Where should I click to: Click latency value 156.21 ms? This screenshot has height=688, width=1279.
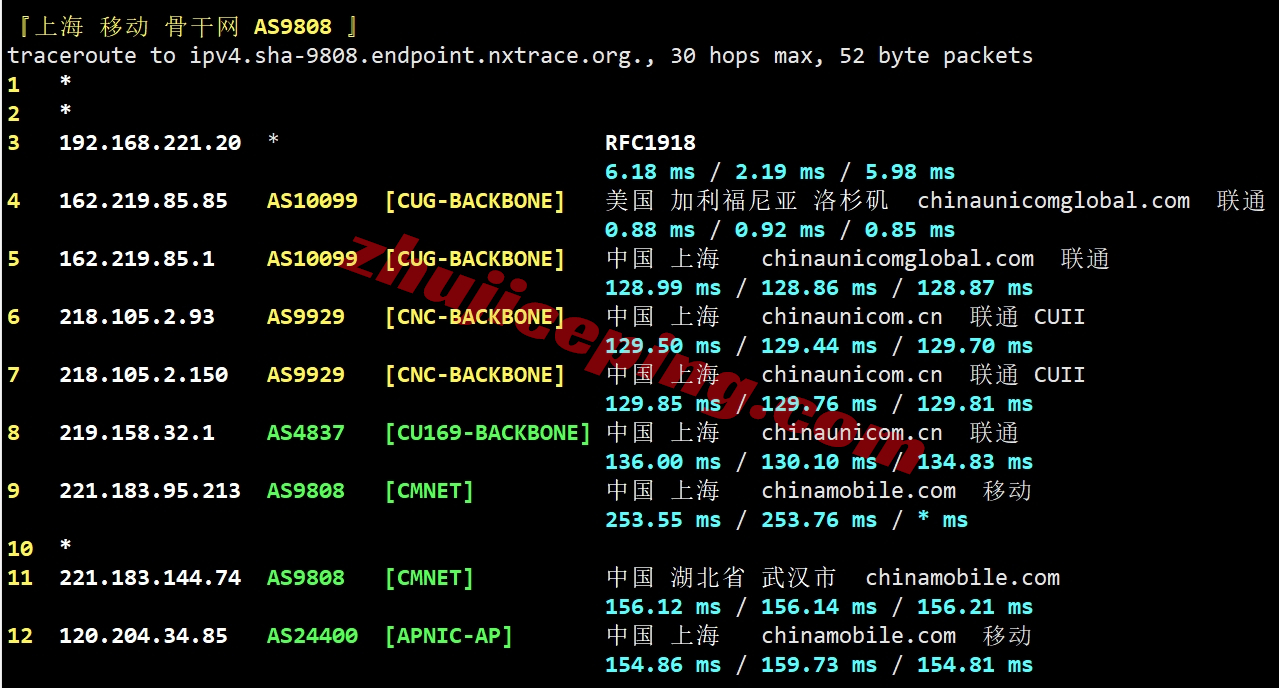click(975, 607)
